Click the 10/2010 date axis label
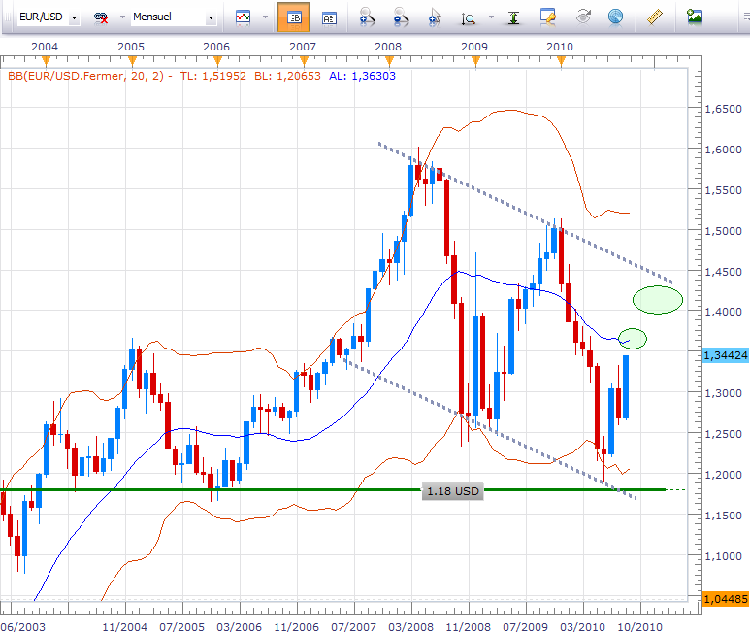 click(640, 626)
